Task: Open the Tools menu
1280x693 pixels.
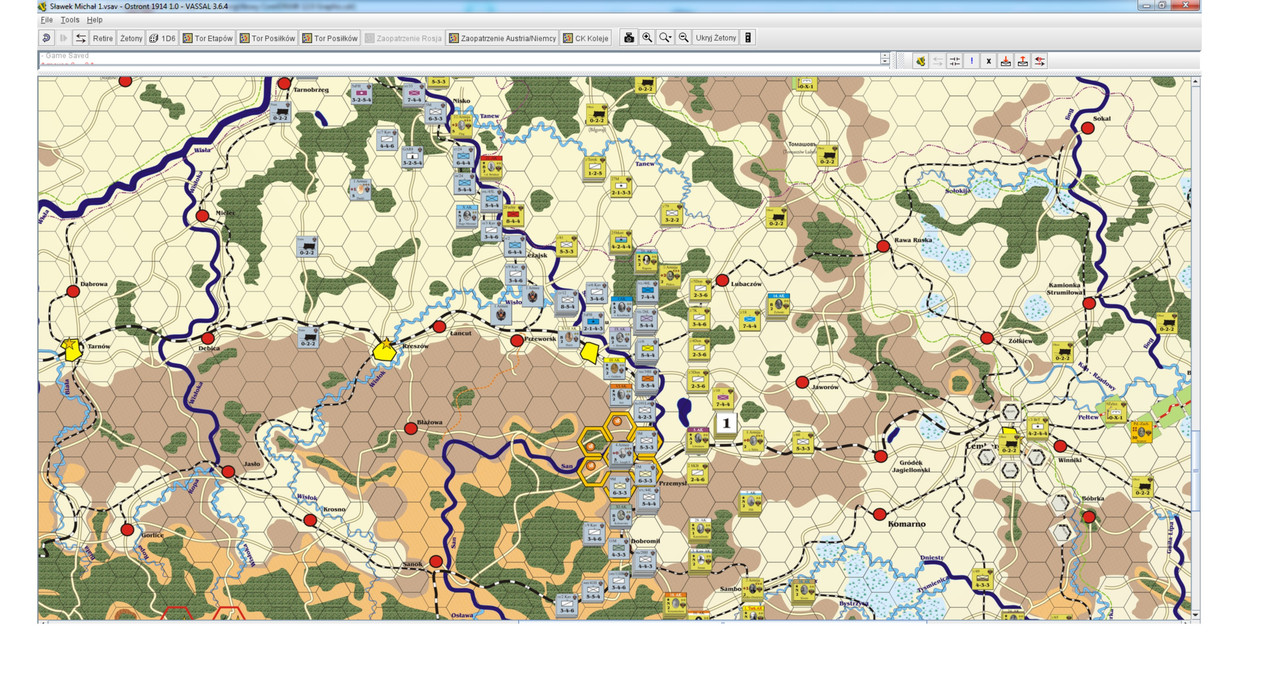Action: pos(69,20)
